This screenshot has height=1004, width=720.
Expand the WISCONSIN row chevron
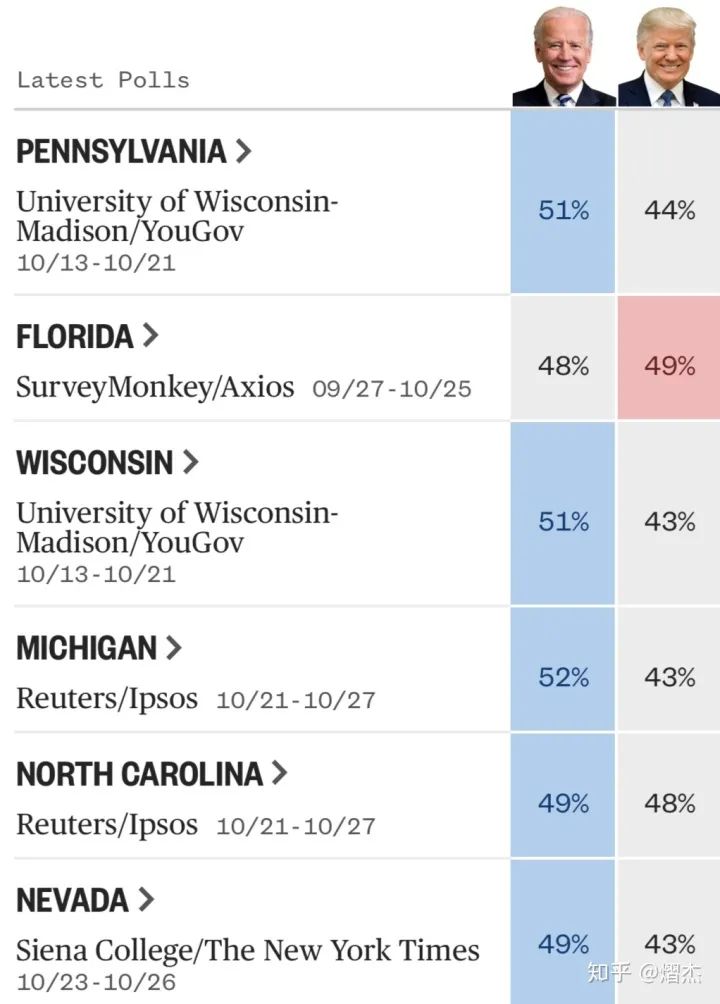190,462
